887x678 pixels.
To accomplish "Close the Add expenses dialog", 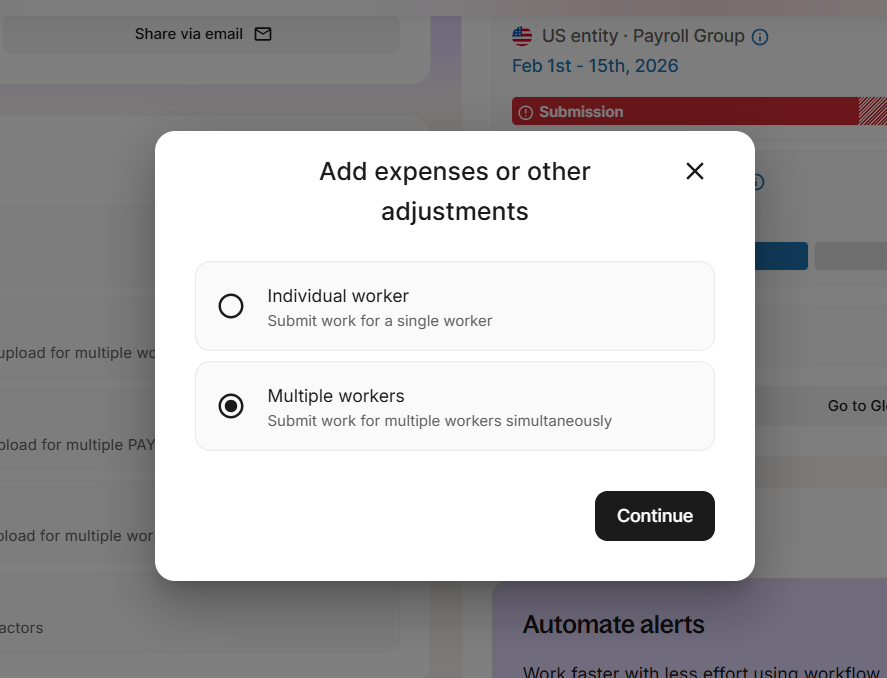I will point(695,171).
